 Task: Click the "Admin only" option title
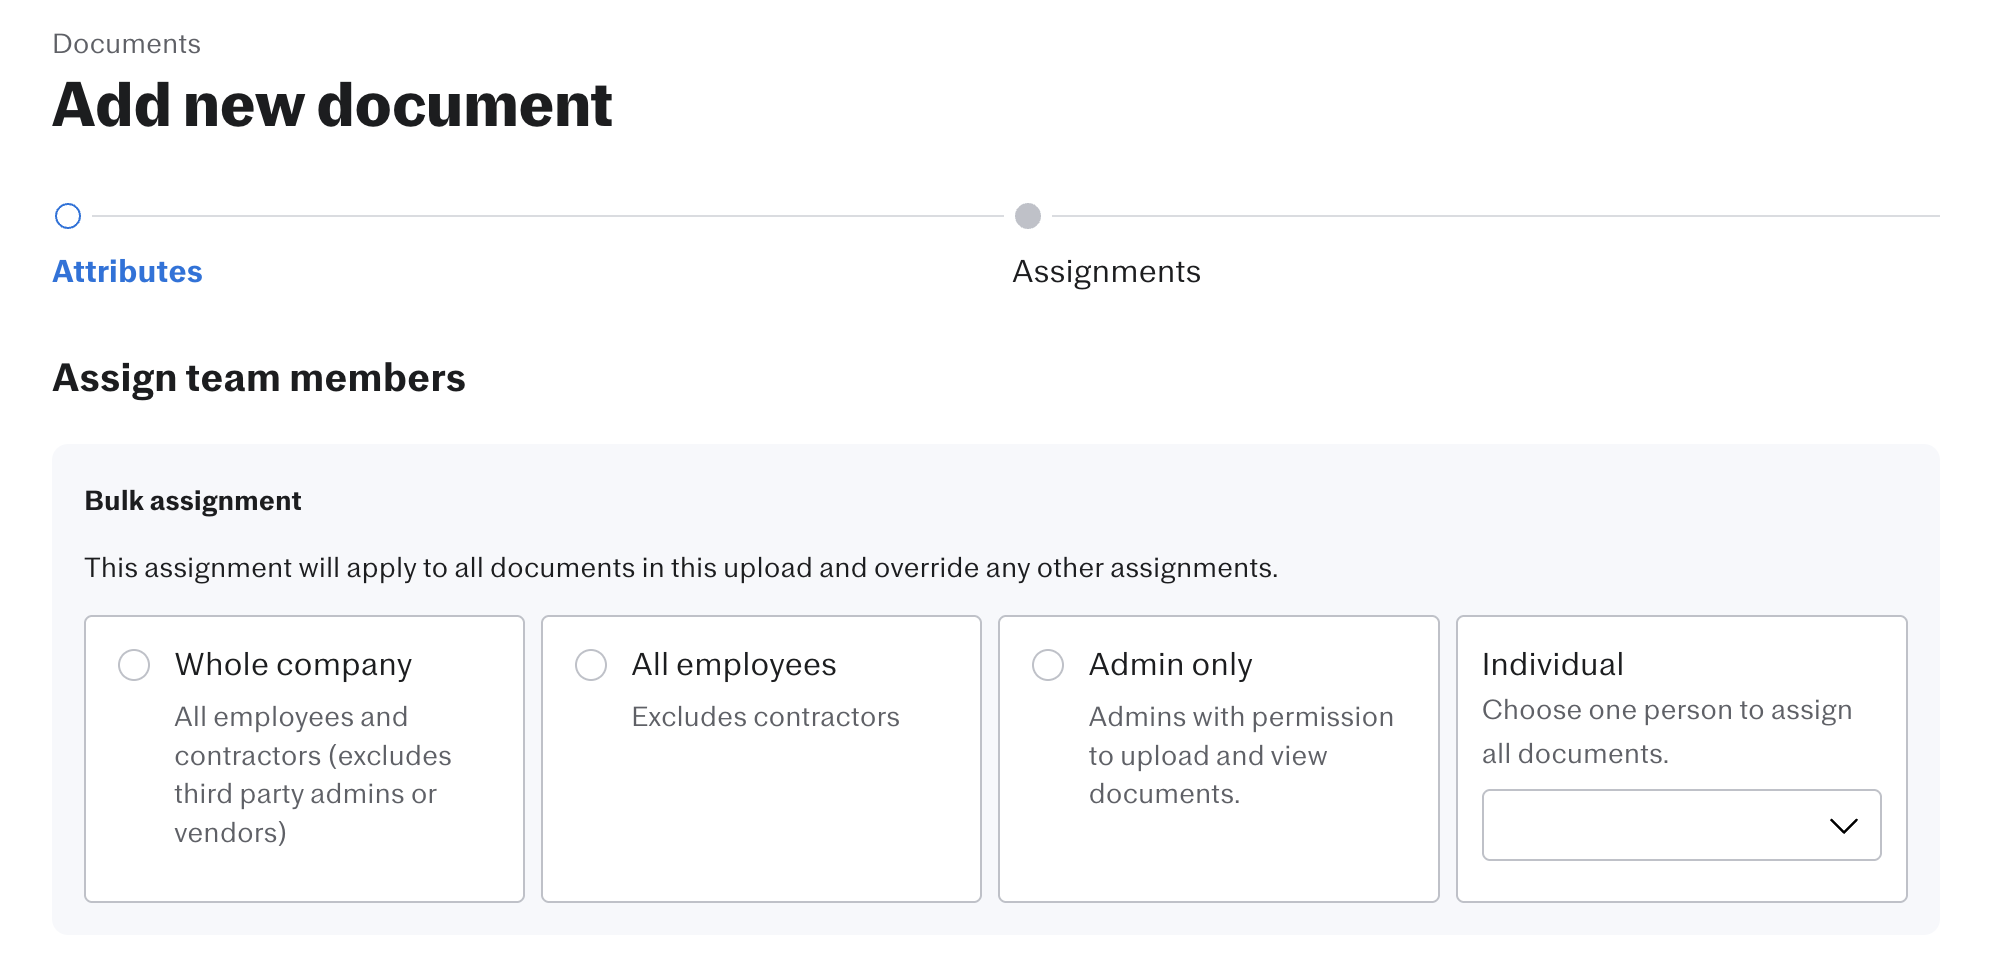[1170, 665]
